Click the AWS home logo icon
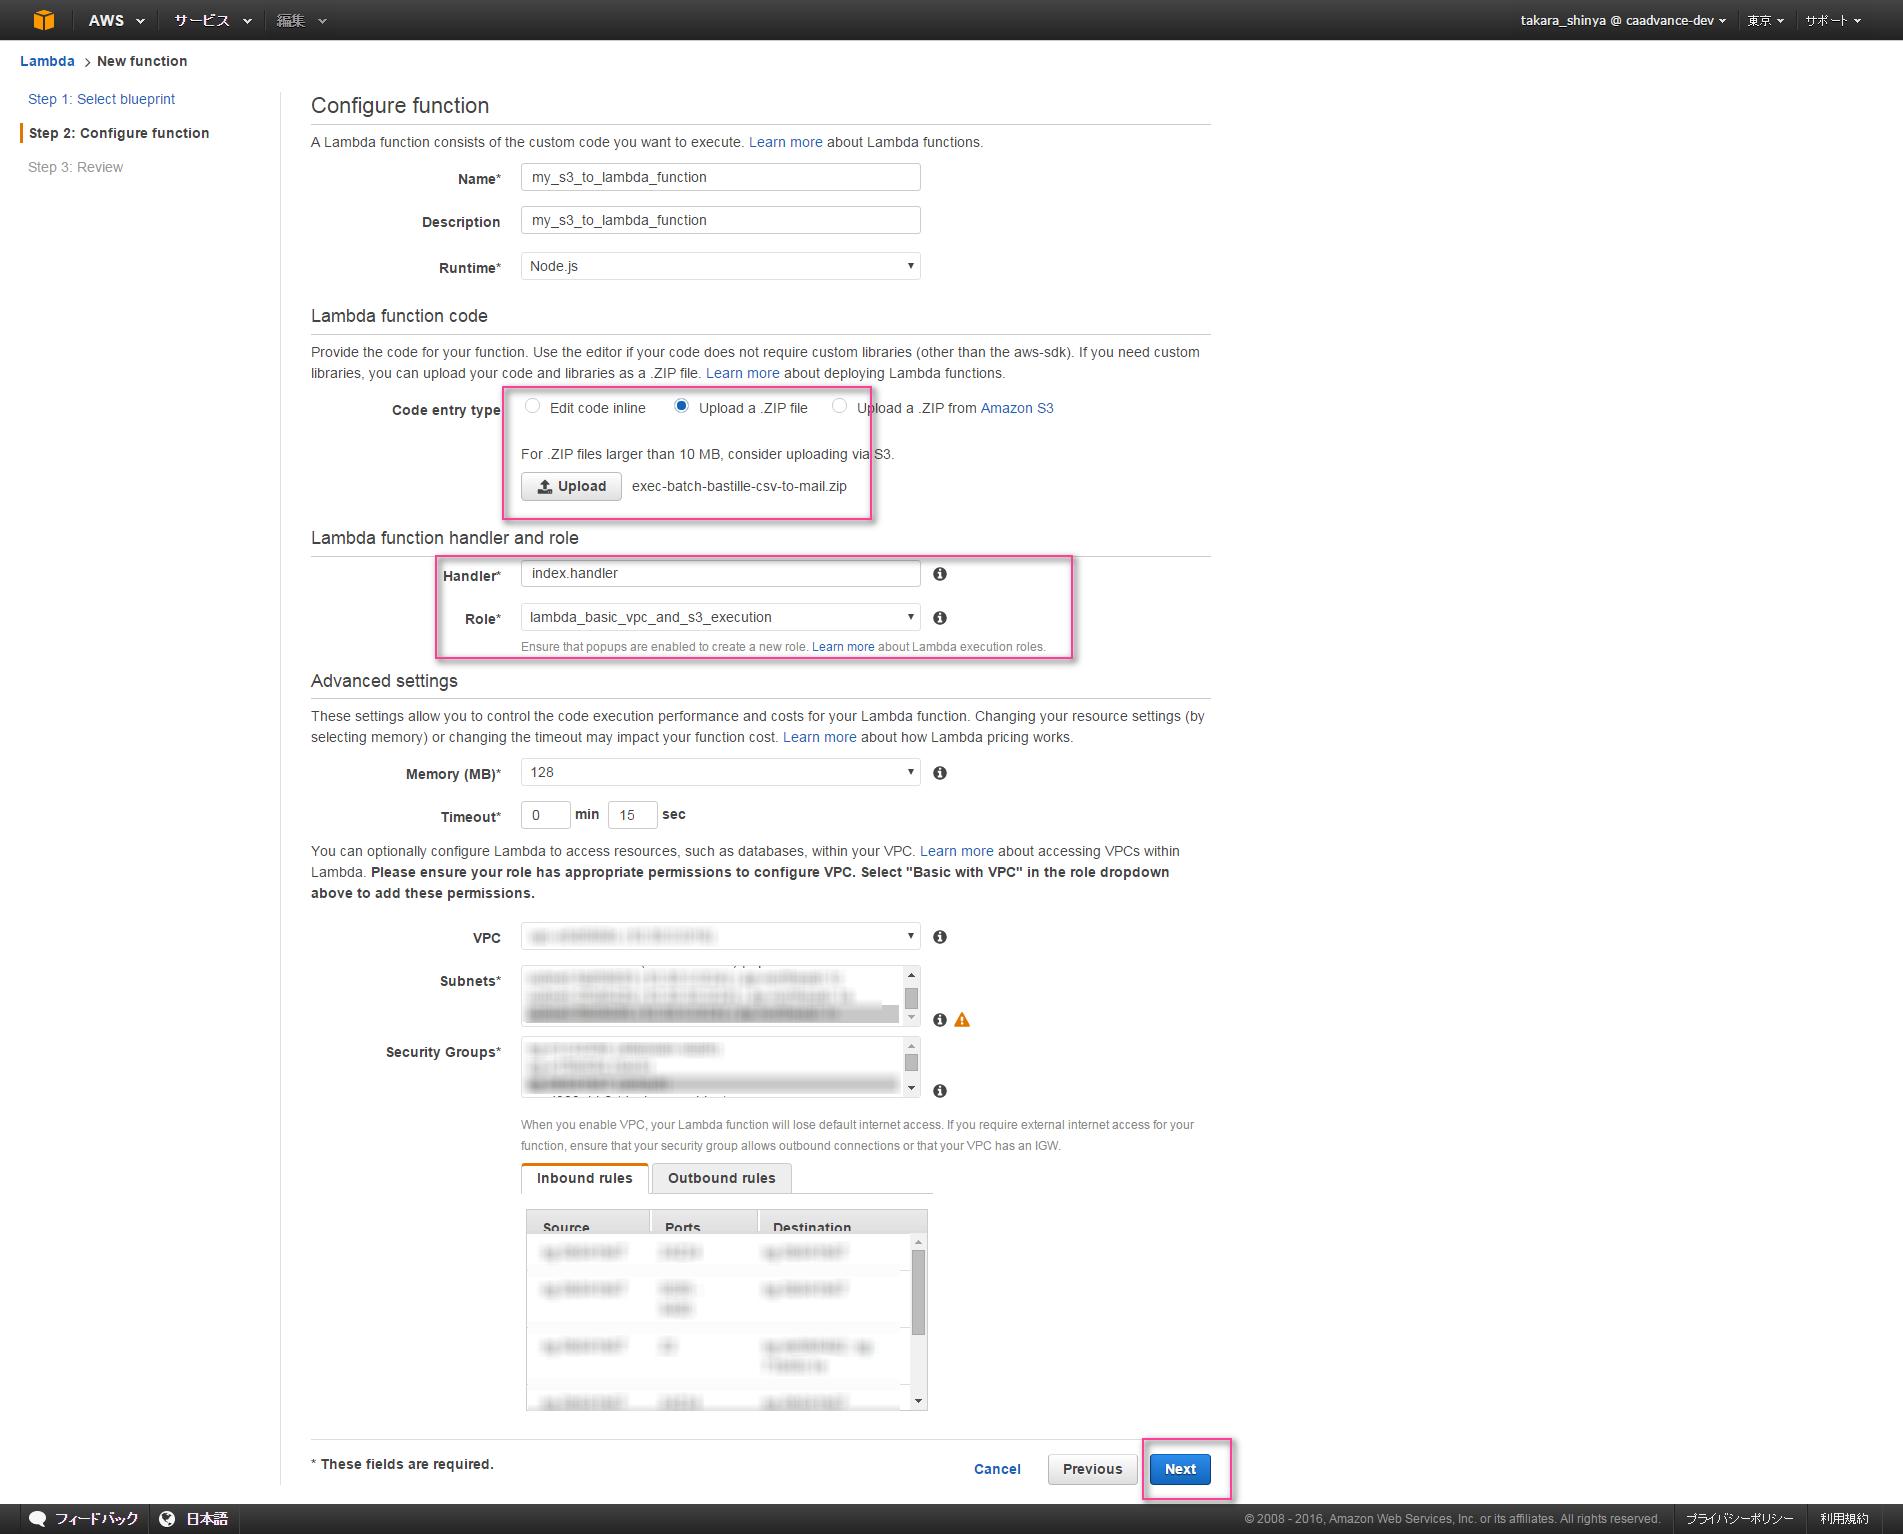Viewport: 1903px width, 1534px height. click(44, 19)
